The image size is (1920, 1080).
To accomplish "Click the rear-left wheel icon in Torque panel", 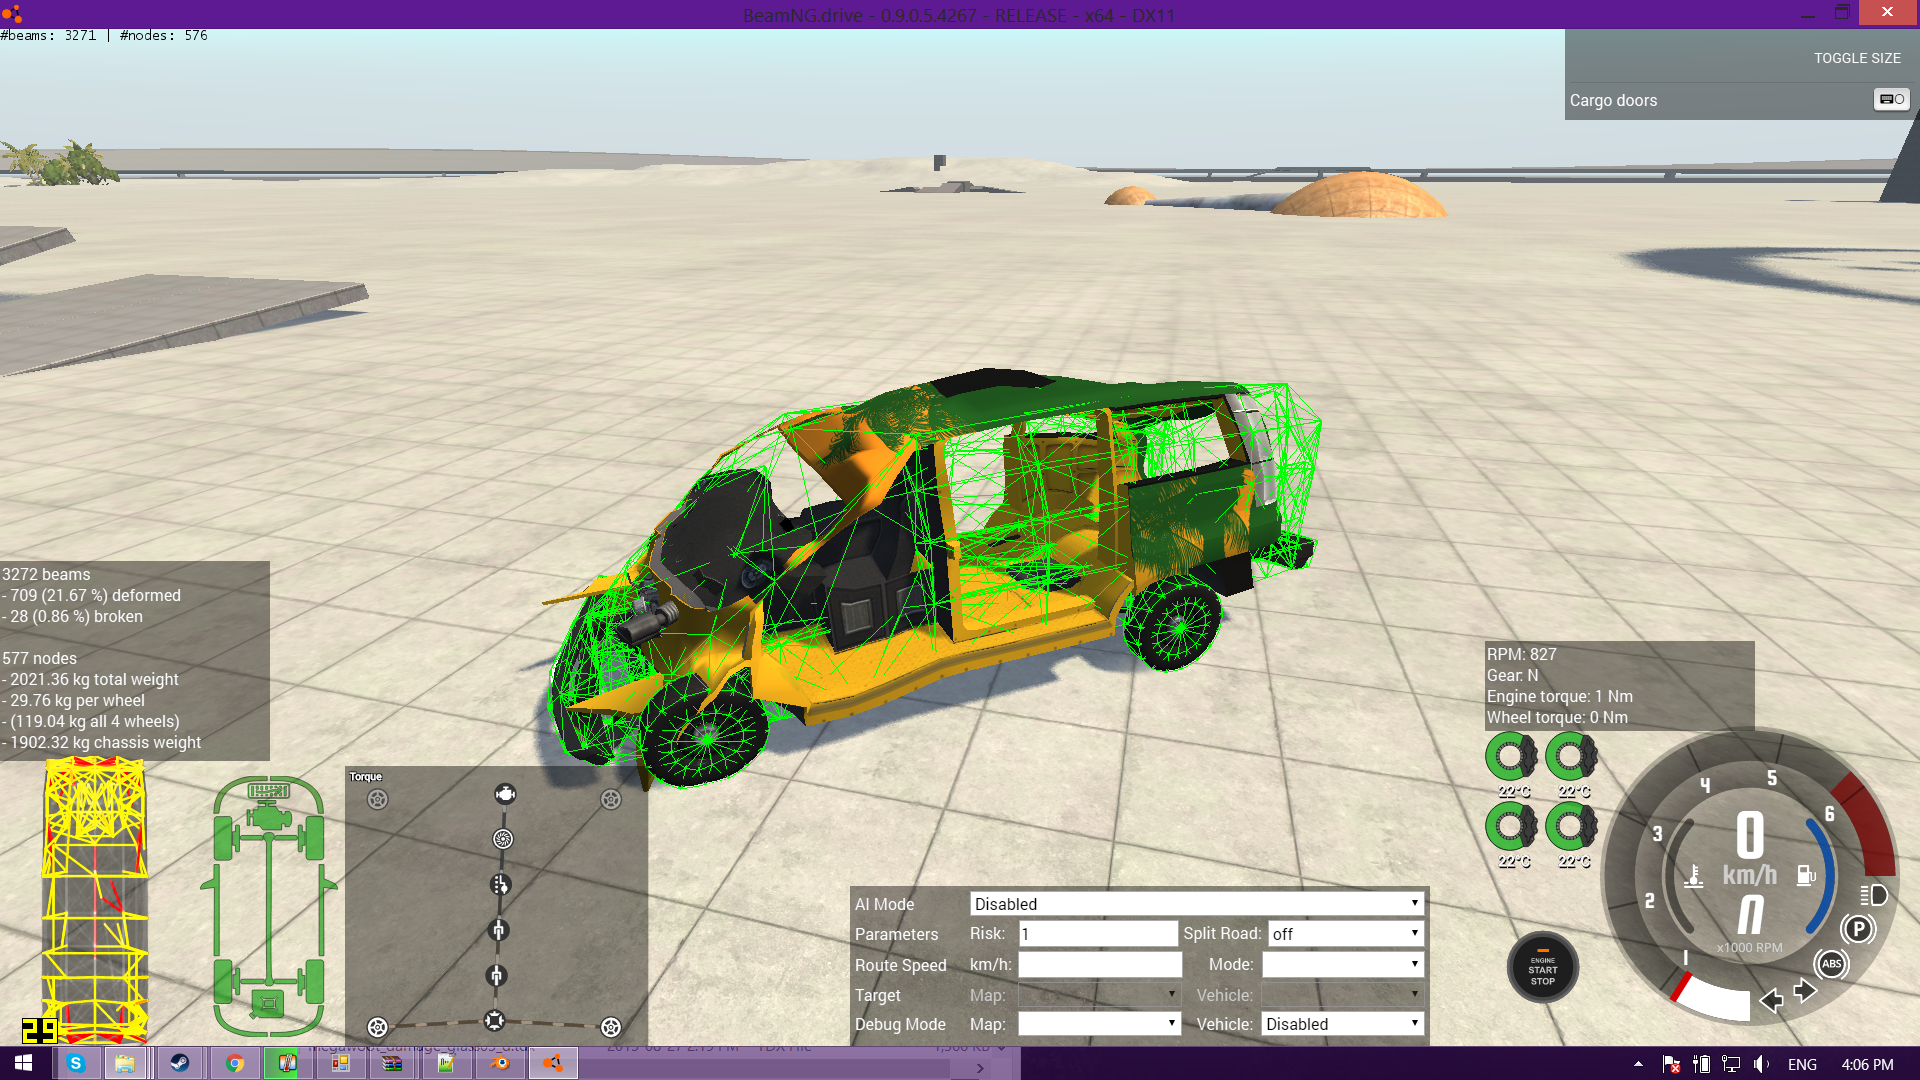I will click(377, 1027).
